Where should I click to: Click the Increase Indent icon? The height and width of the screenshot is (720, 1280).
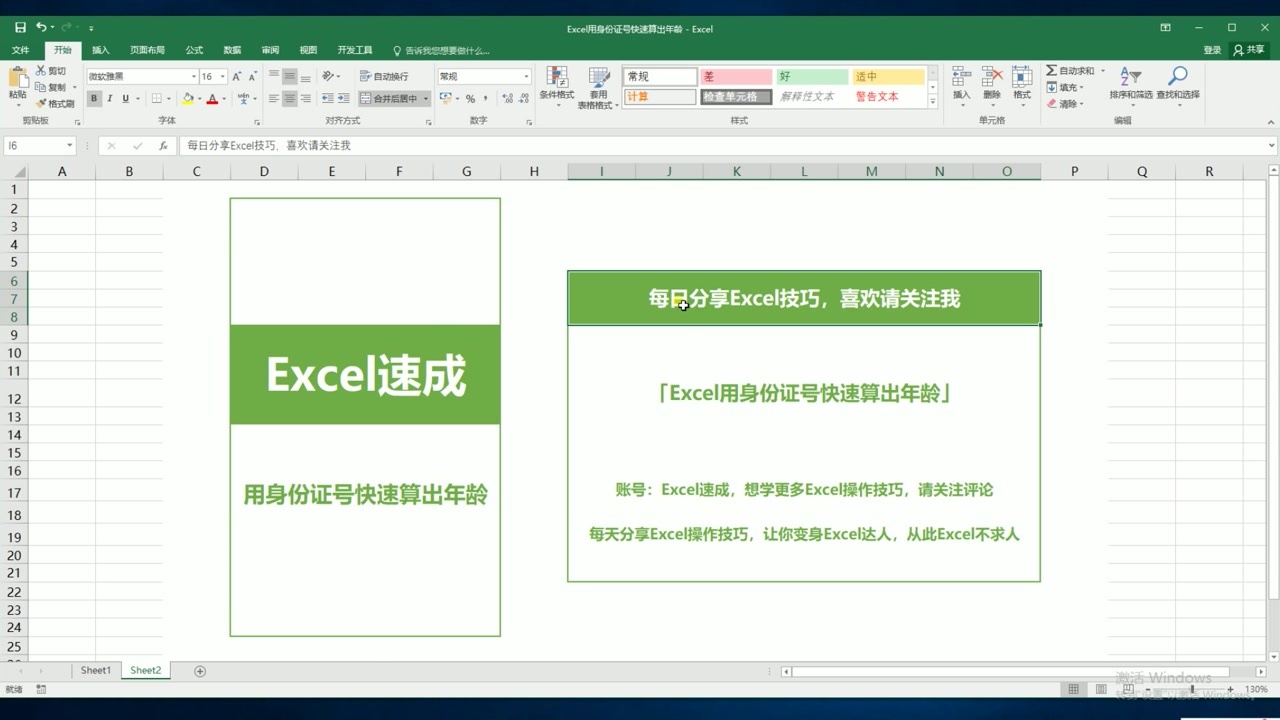343,98
